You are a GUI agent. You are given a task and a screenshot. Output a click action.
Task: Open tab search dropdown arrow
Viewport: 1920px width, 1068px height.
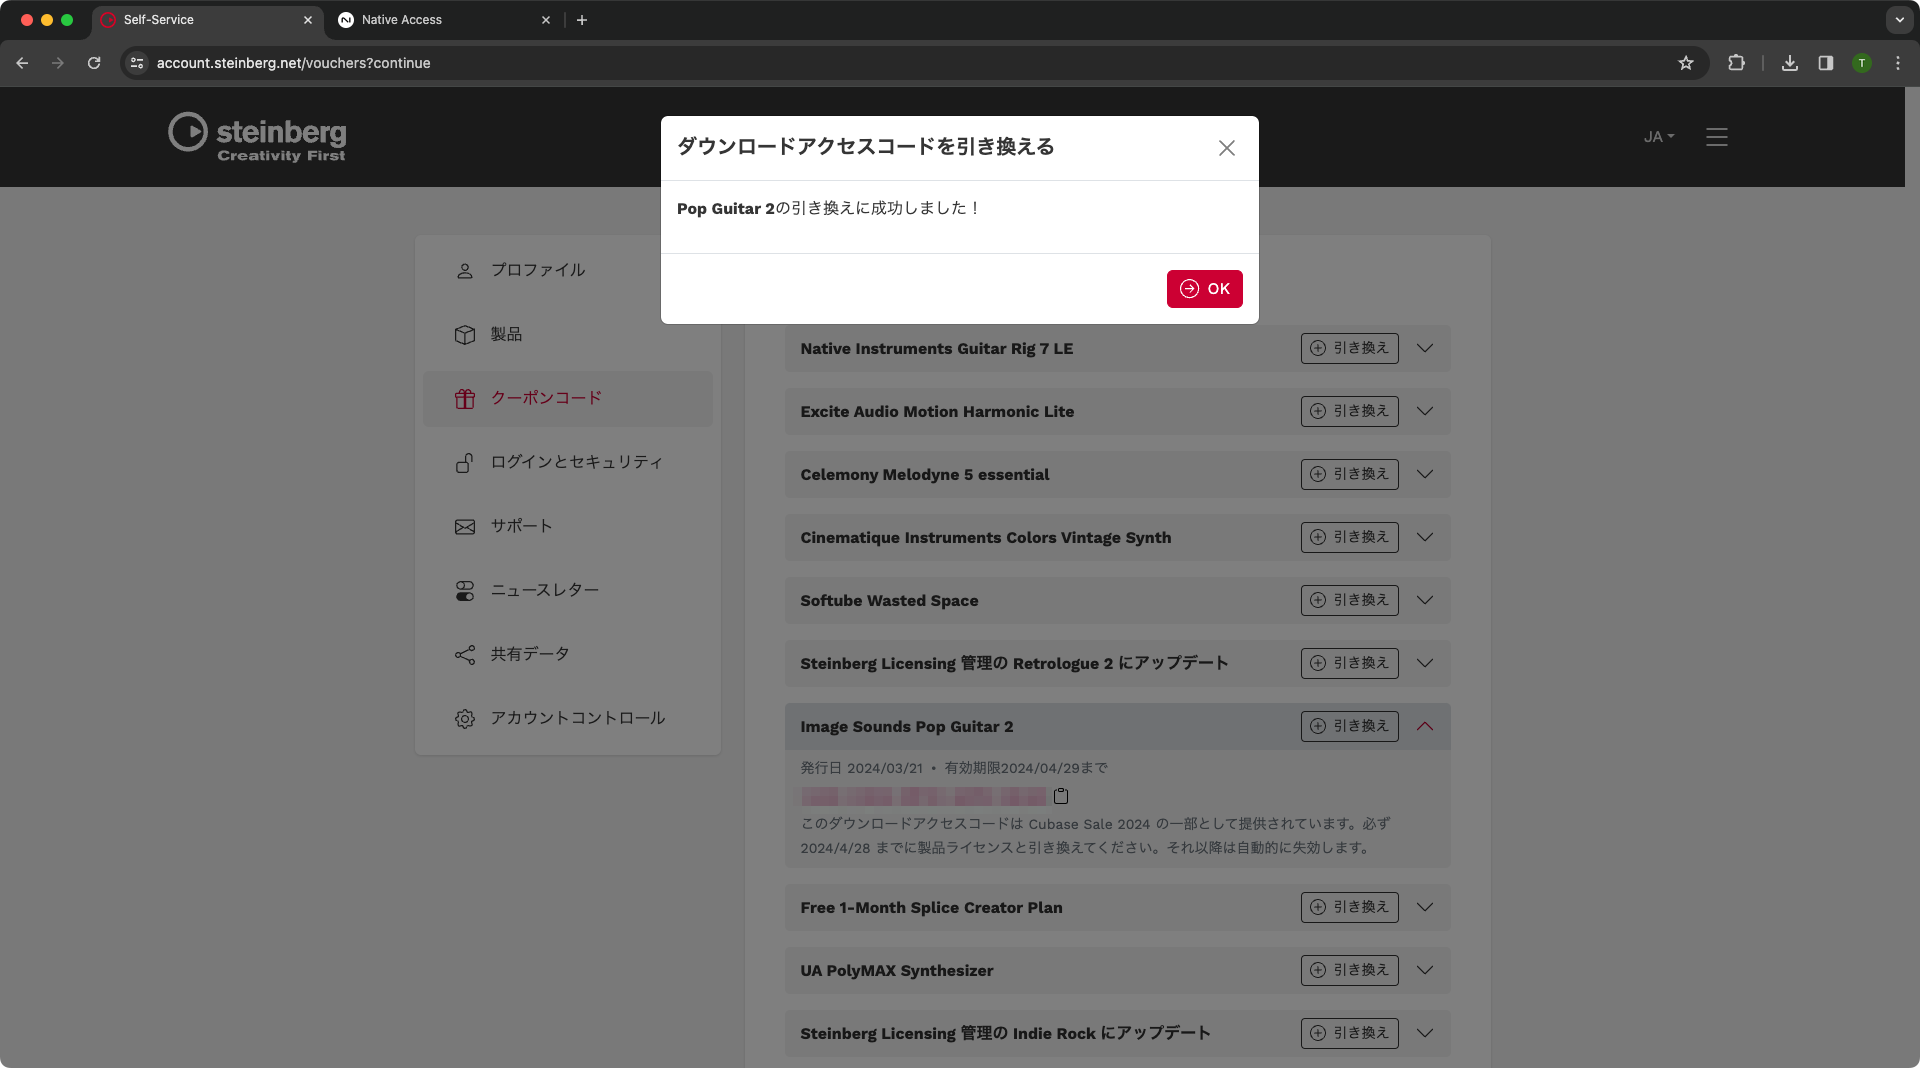[x=1899, y=20]
